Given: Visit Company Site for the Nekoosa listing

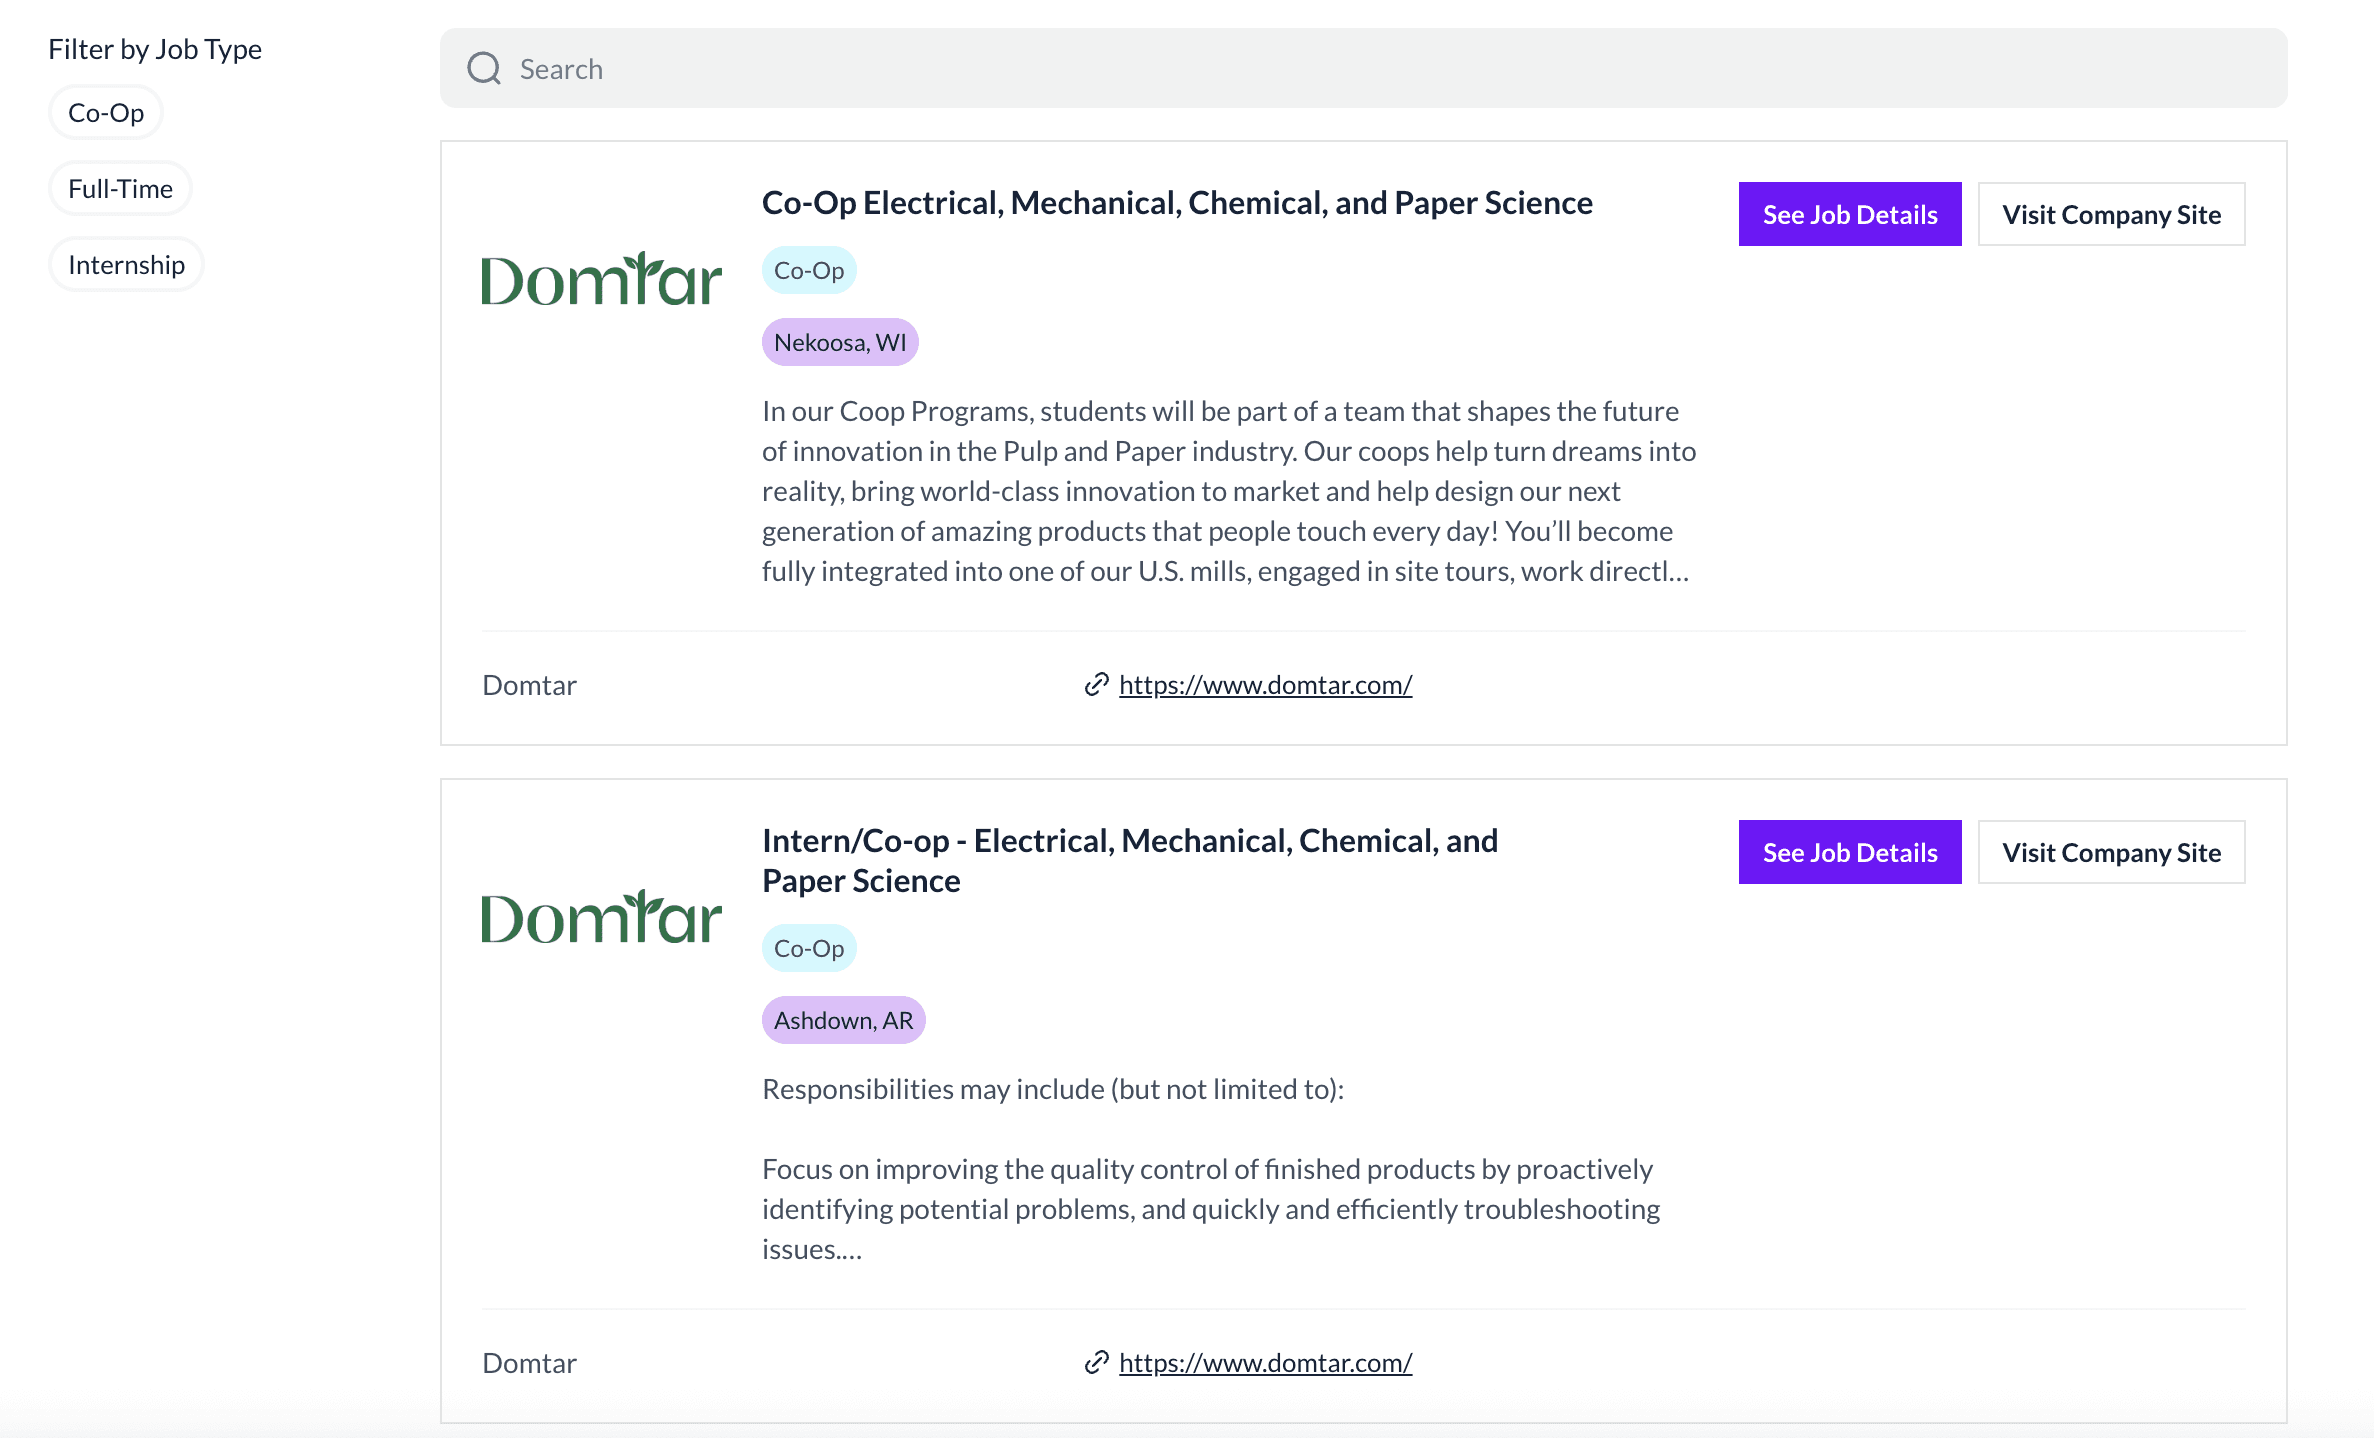Looking at the screenshot, I should pos(2111,215).
